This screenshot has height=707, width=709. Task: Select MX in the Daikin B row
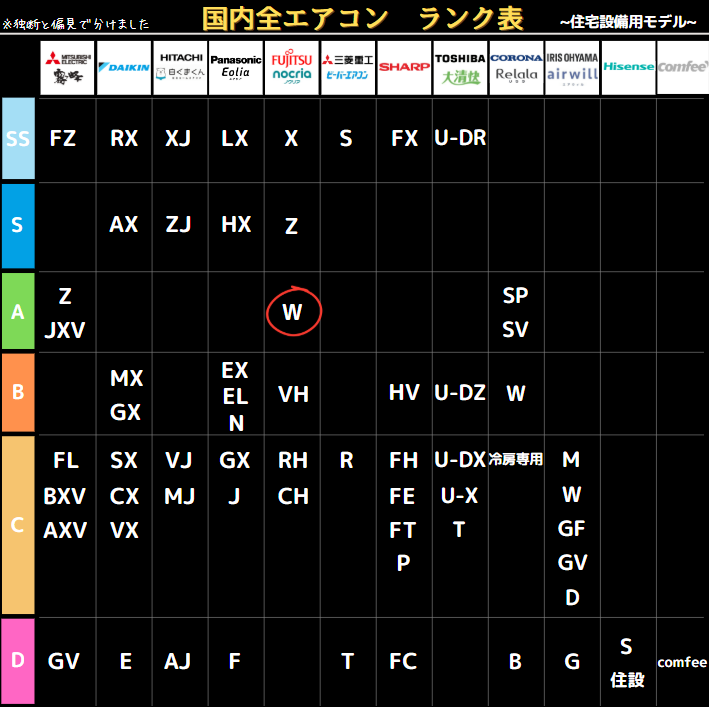126,378
